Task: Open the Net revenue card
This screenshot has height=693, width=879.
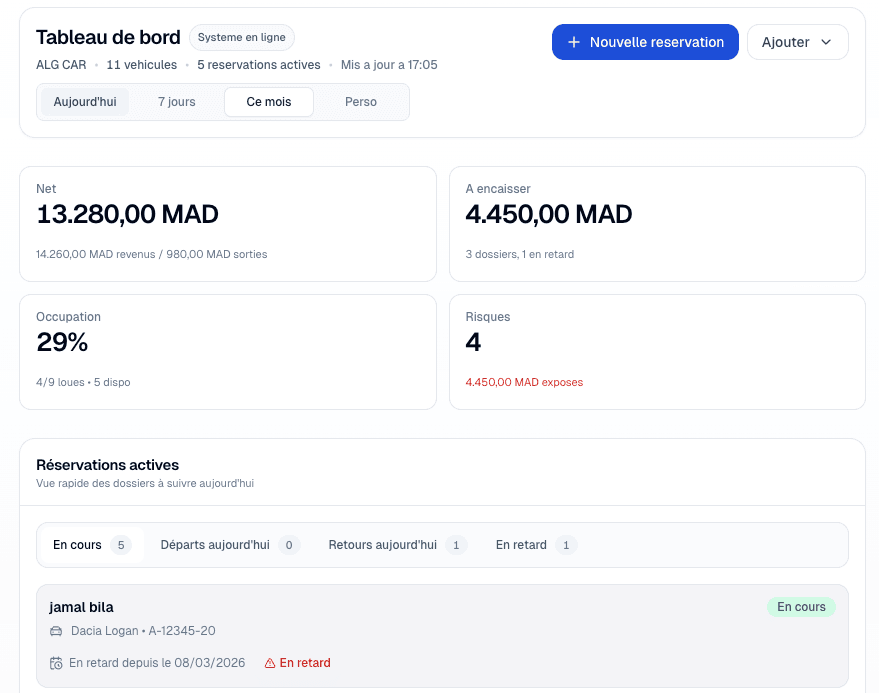Action: [x=228, y=224]
